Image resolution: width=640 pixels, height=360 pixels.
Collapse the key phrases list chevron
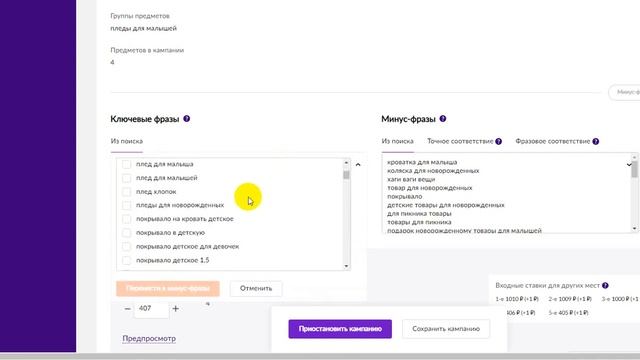[358, 164]
